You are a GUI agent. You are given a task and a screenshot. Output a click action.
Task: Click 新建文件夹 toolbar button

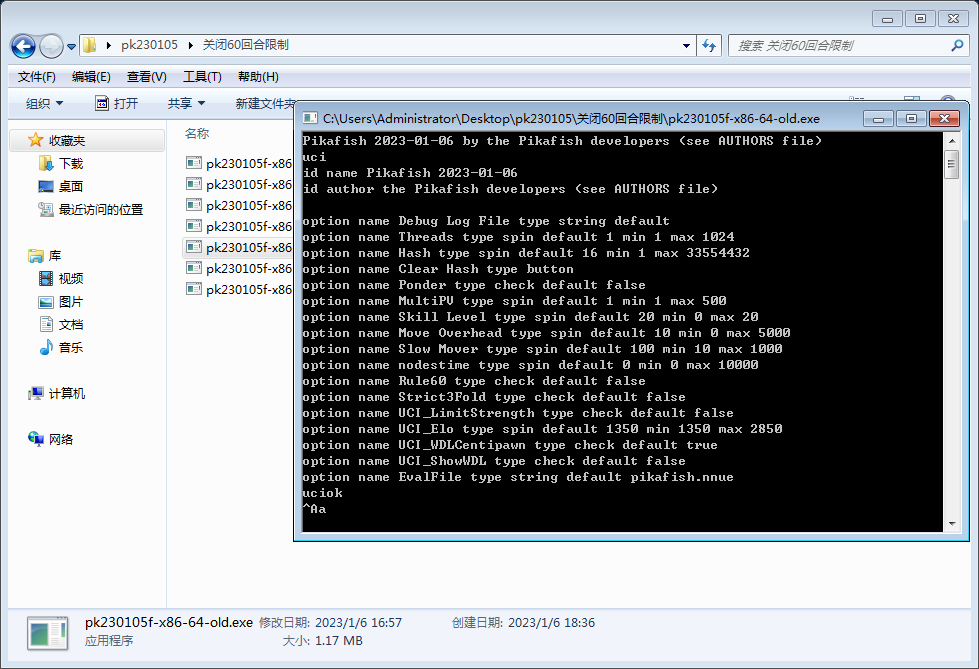pos(265,104)
